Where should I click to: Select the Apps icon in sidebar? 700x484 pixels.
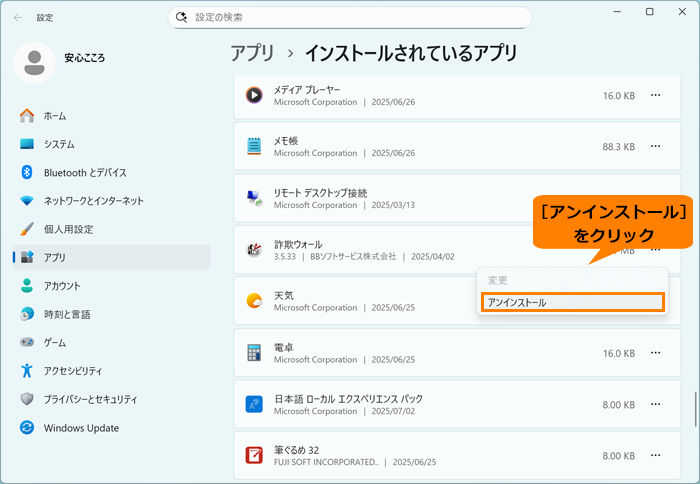pos(27,257)
